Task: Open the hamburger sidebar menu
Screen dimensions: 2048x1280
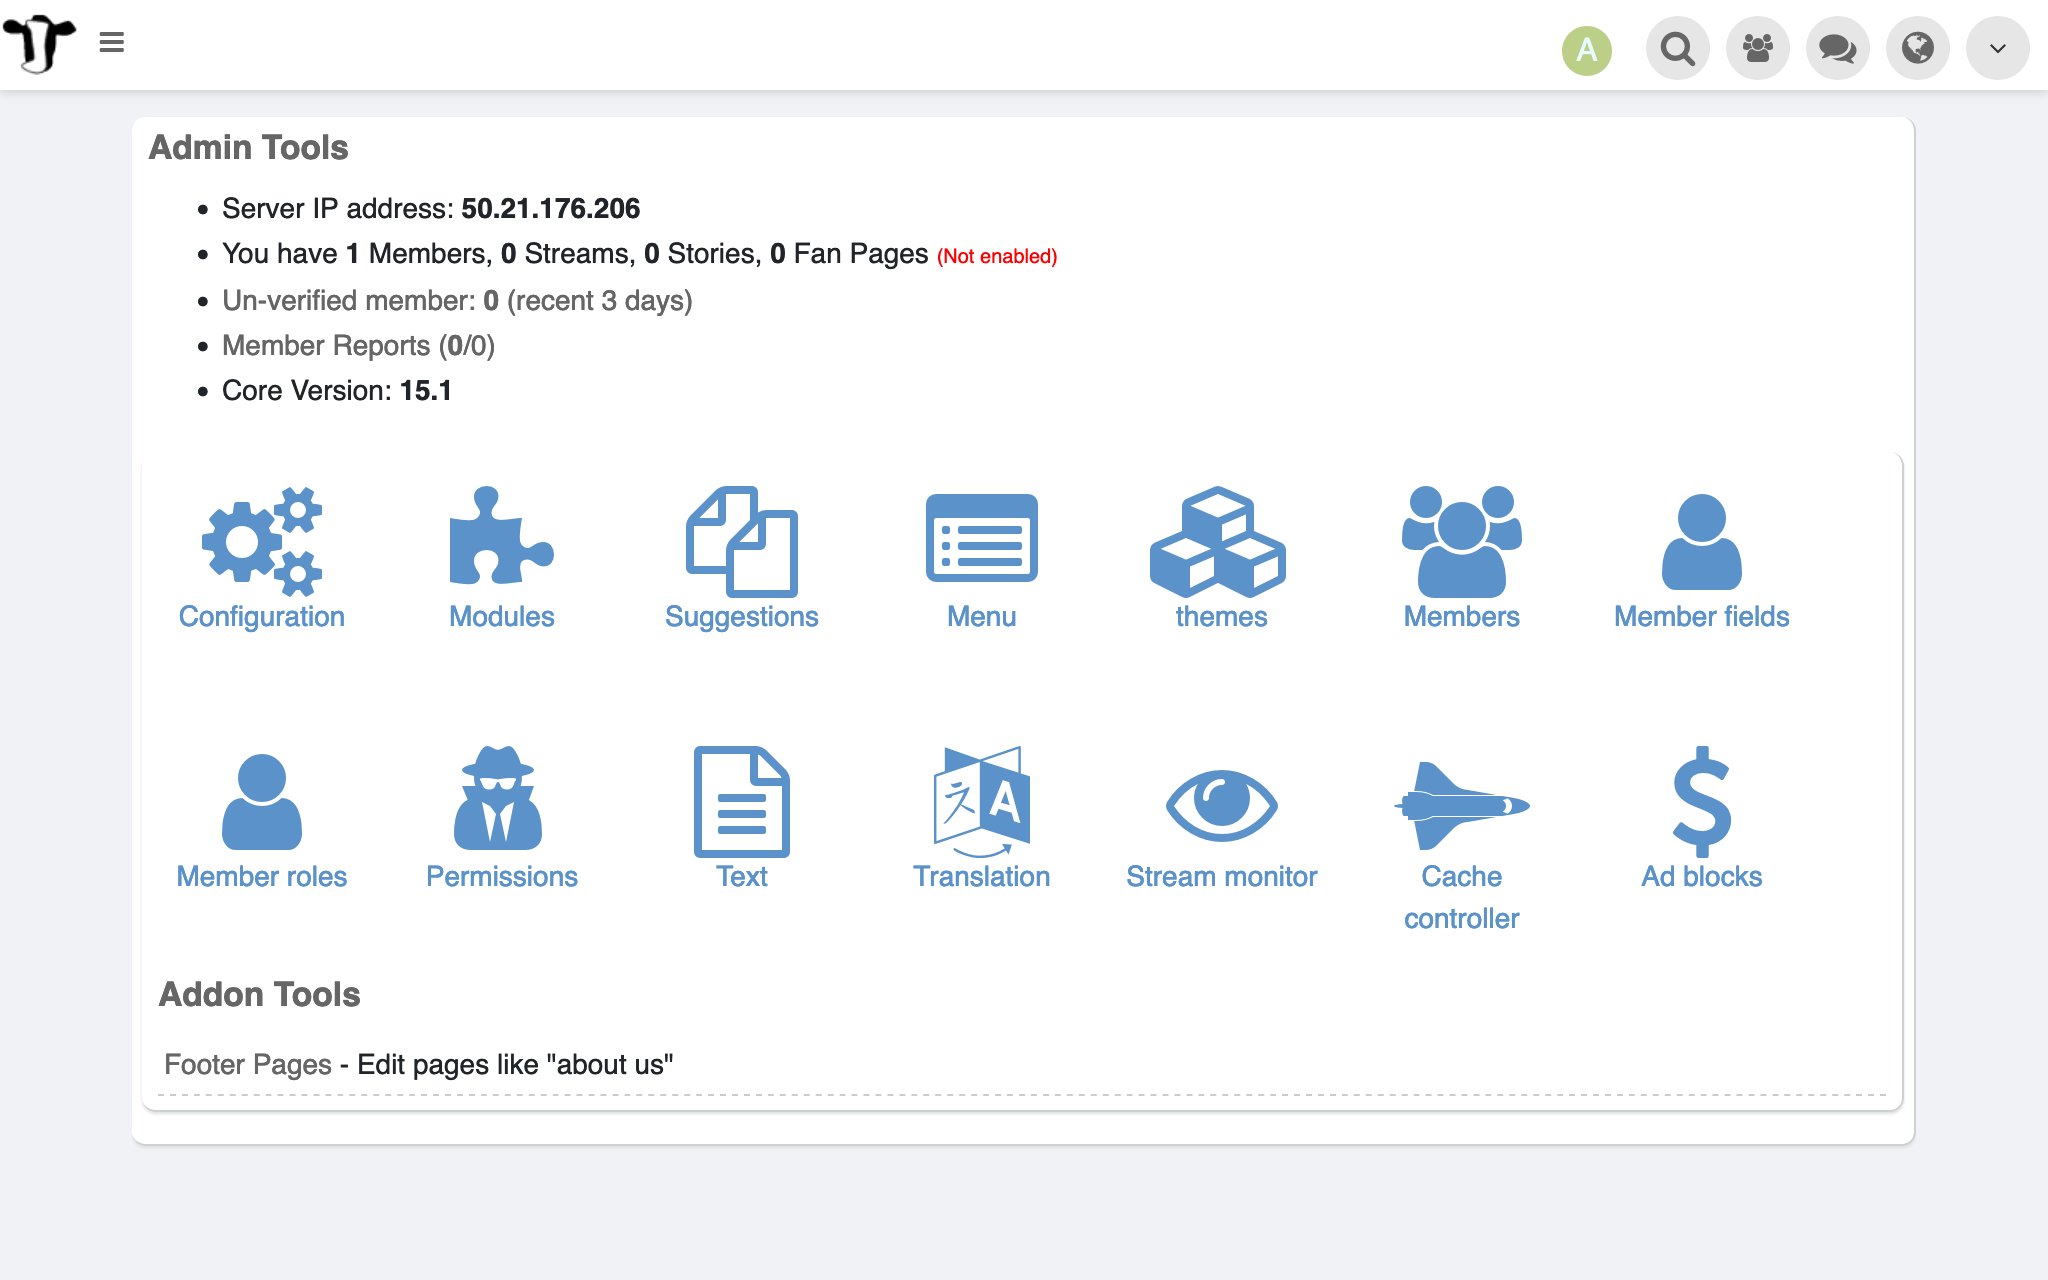Action: pyautogui.click(x=112, y=43)
